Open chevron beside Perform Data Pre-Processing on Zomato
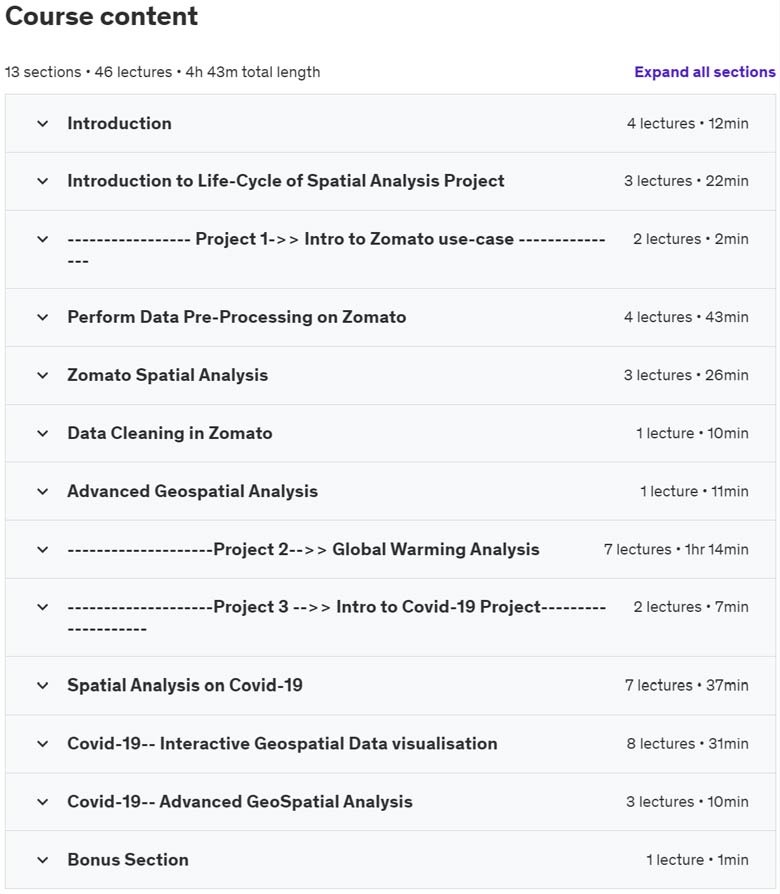 42,317
